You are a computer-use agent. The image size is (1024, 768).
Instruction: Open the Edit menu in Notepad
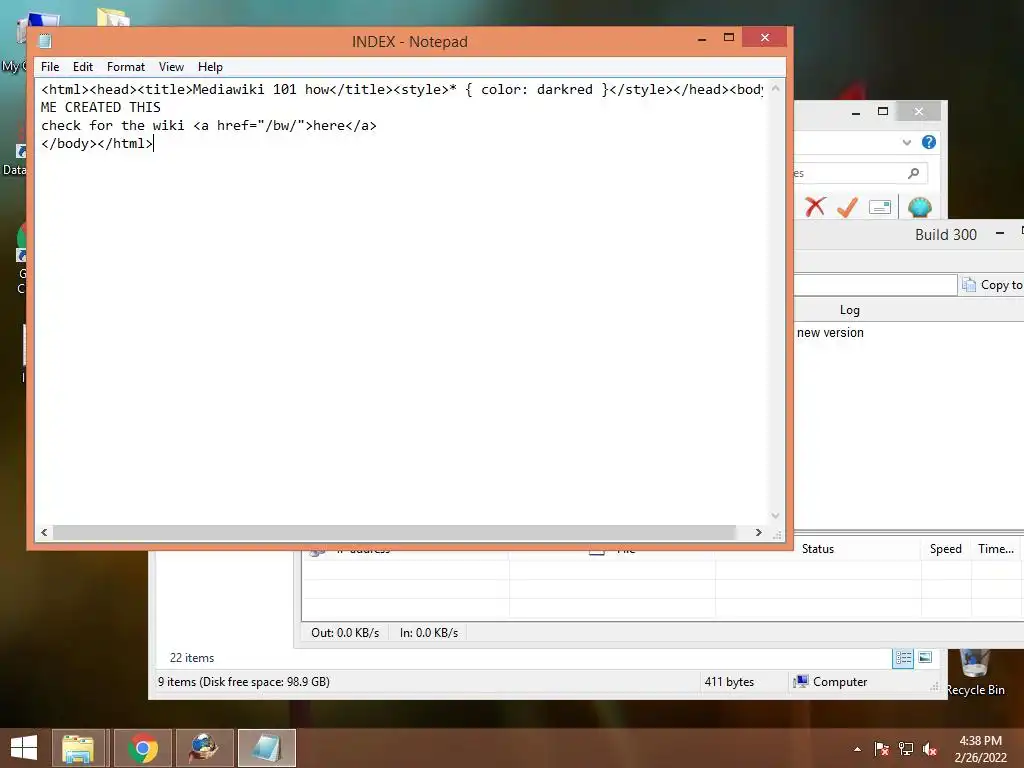coord(82,67)
